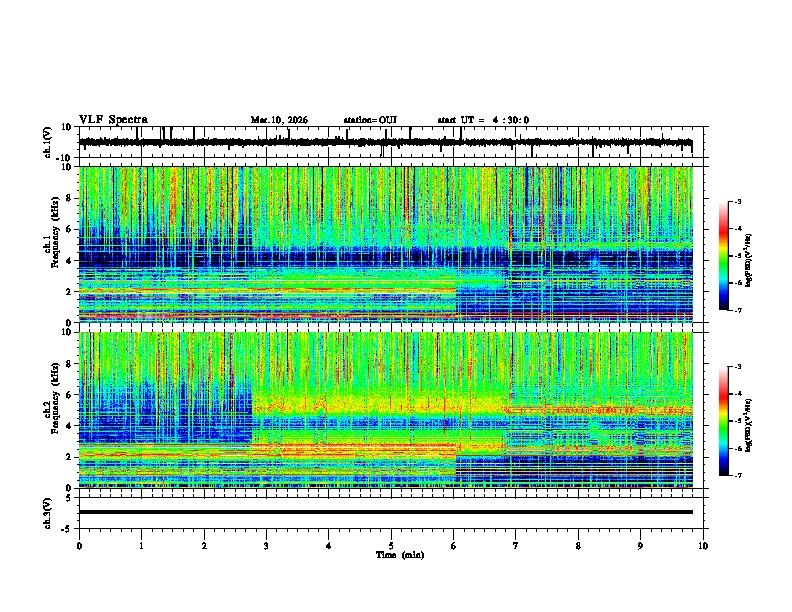Click the "-3" label on ch.1 colorbar
This screenshot has height=612, width=792.
[x=737, y=201]
